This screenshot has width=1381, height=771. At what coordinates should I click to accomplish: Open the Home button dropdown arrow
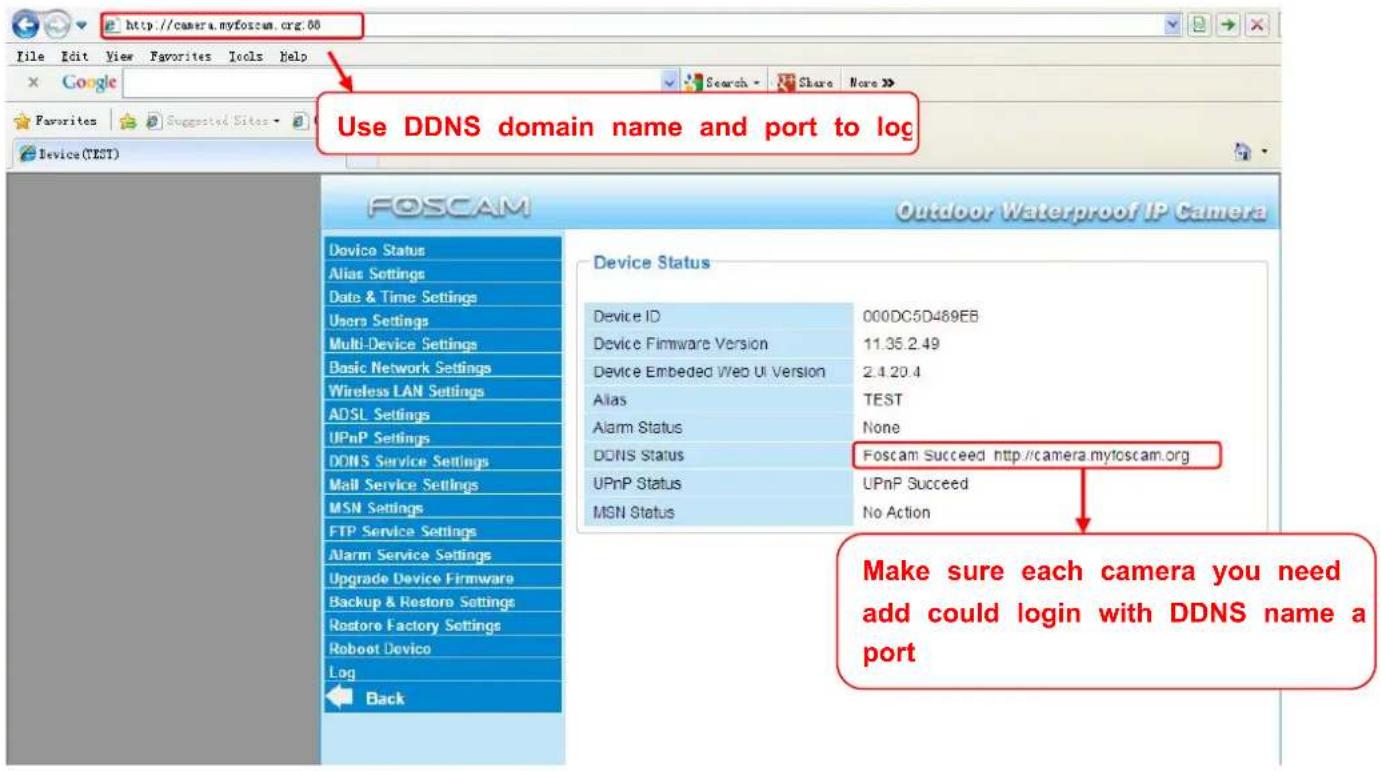click(1264, 153)
